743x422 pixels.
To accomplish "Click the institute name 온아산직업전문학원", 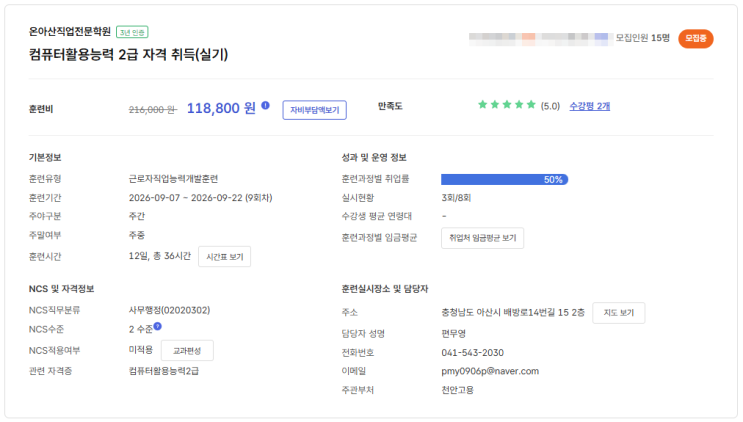I will coord(70,32).
